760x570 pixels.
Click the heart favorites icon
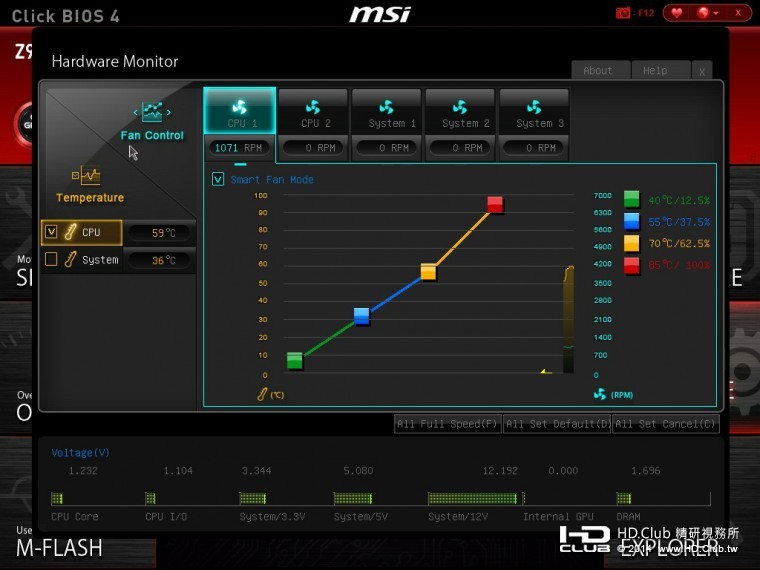[677, 13]
